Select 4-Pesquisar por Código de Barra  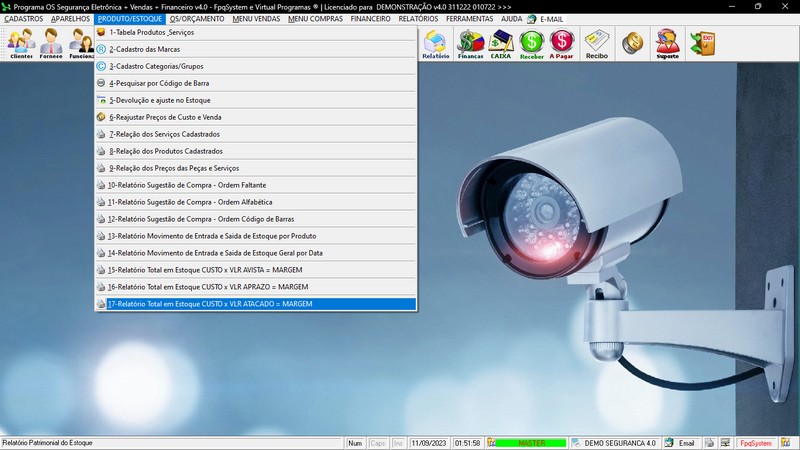(256, 83)
